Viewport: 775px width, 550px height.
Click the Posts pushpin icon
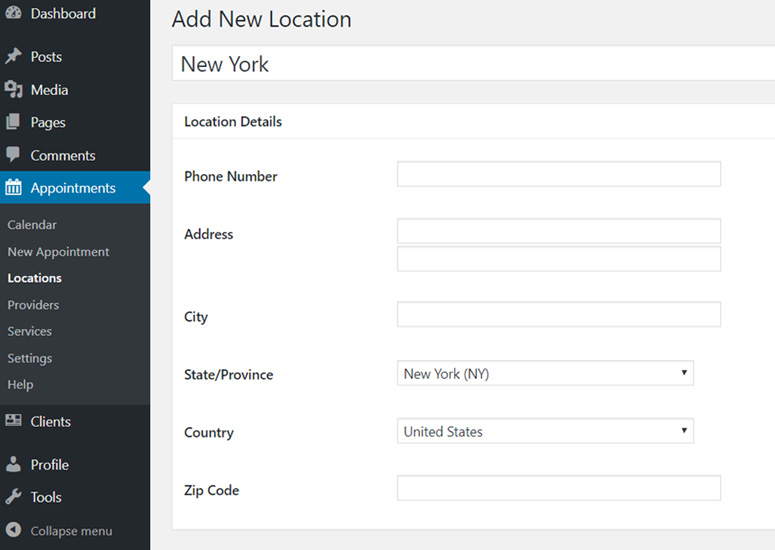(x=13, y=56)
